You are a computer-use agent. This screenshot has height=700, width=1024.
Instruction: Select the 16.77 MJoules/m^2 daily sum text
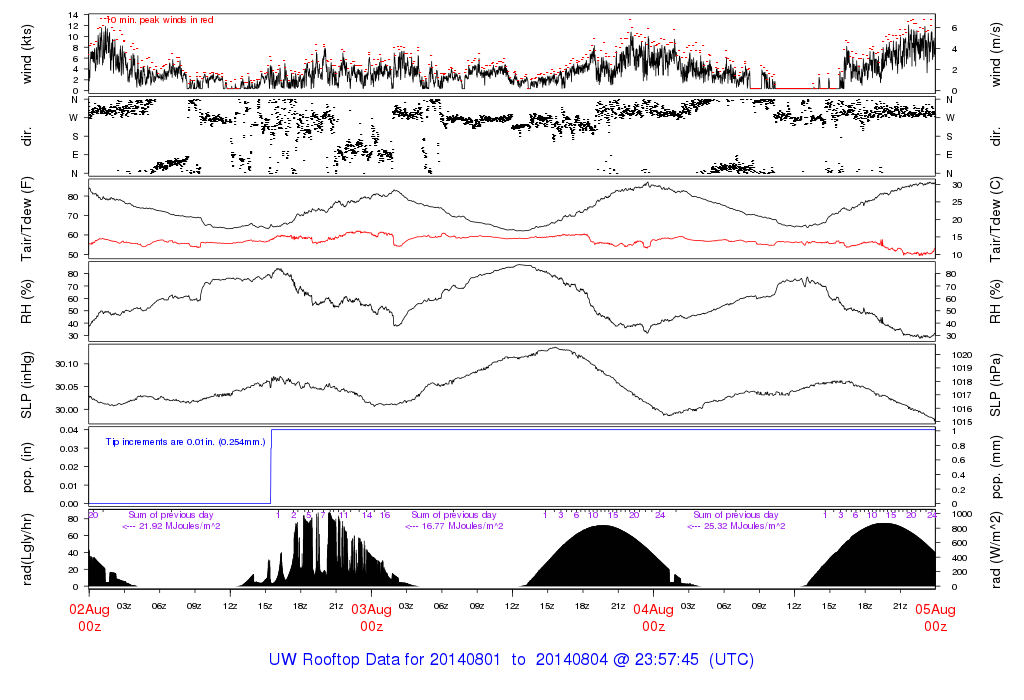[x=454, y=525]
